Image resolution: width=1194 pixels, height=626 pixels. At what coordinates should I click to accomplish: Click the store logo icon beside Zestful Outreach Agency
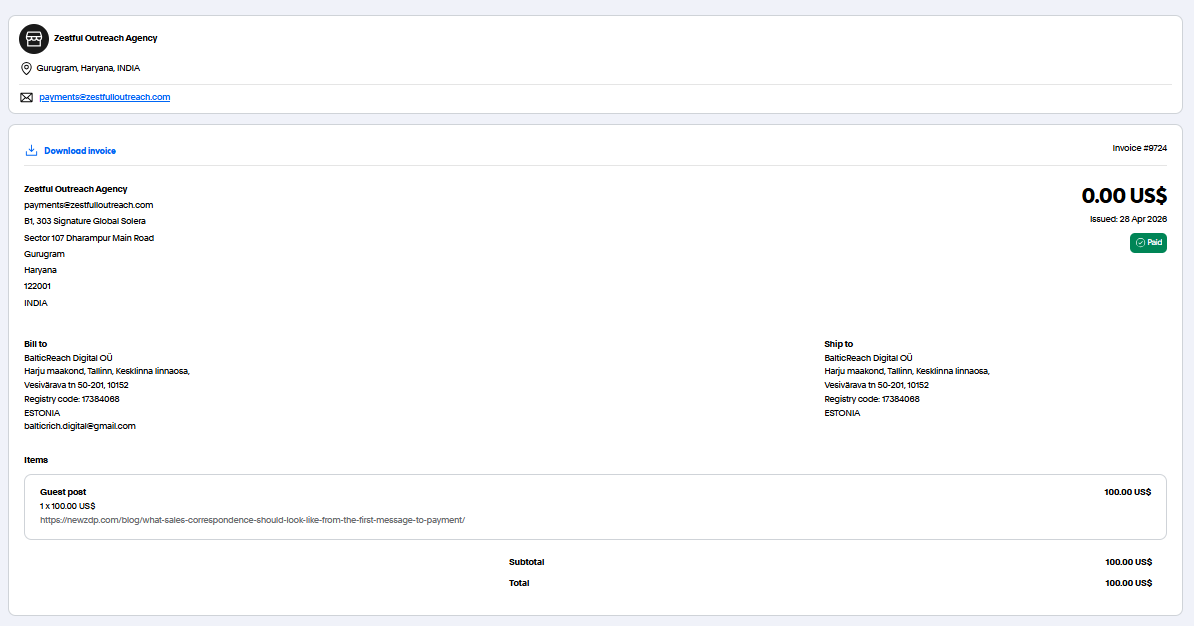(x=34, y=39)
